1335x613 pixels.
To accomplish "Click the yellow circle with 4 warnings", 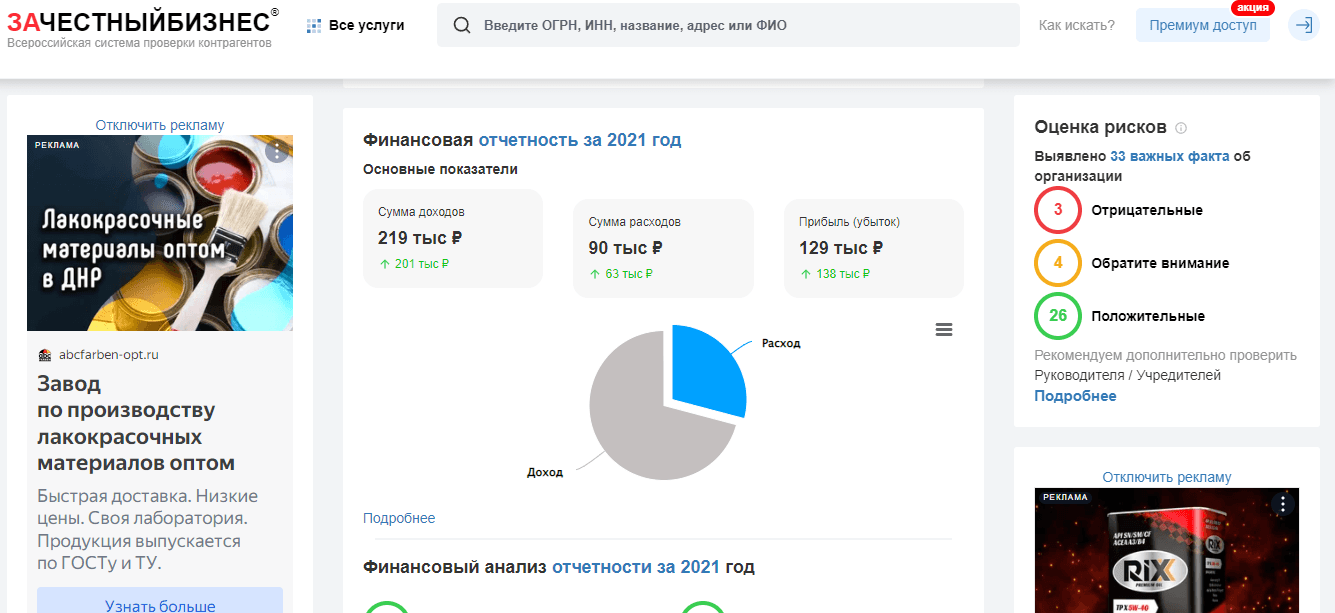I will click(1058, 263).
